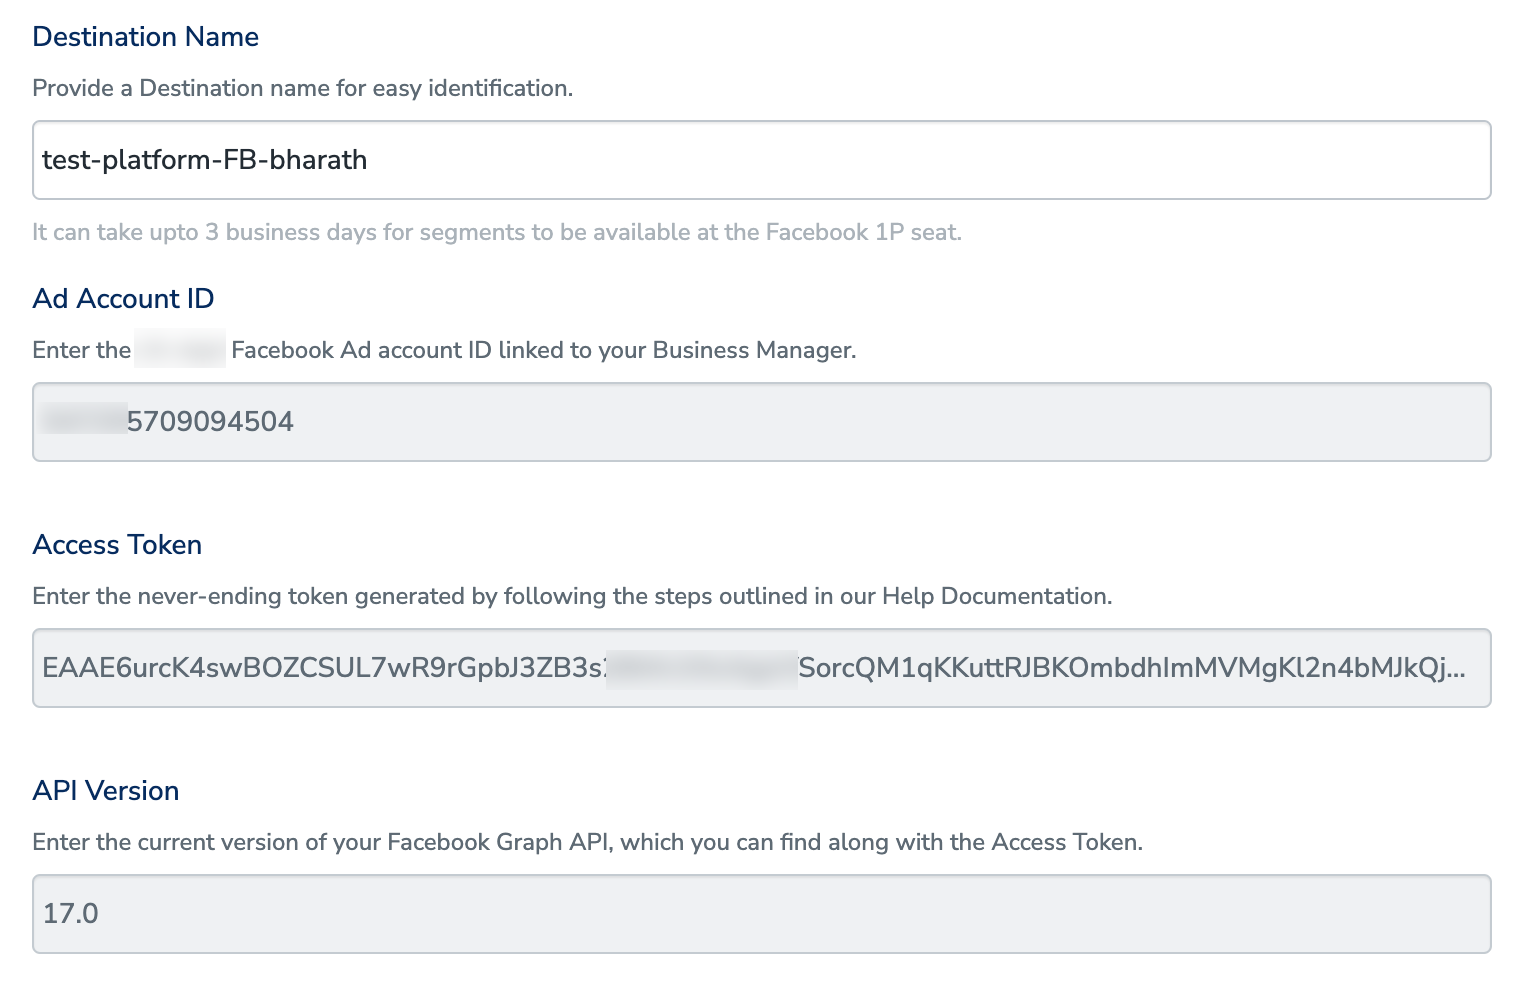Focus the Ad Account ID number field
Image resolution: width=1524 pixels, height=988 pixels.
click(760, 422)
